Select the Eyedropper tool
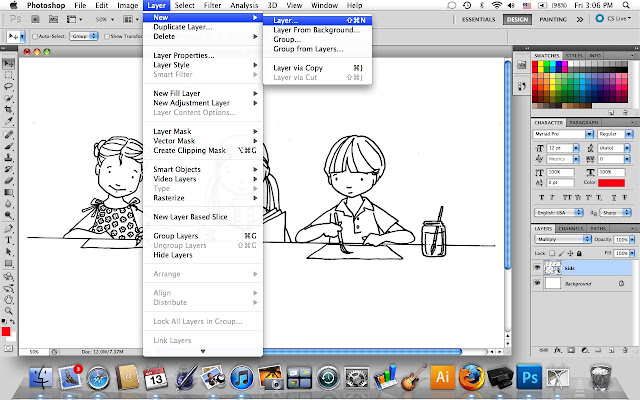The image size is (640, 400). 8,121
